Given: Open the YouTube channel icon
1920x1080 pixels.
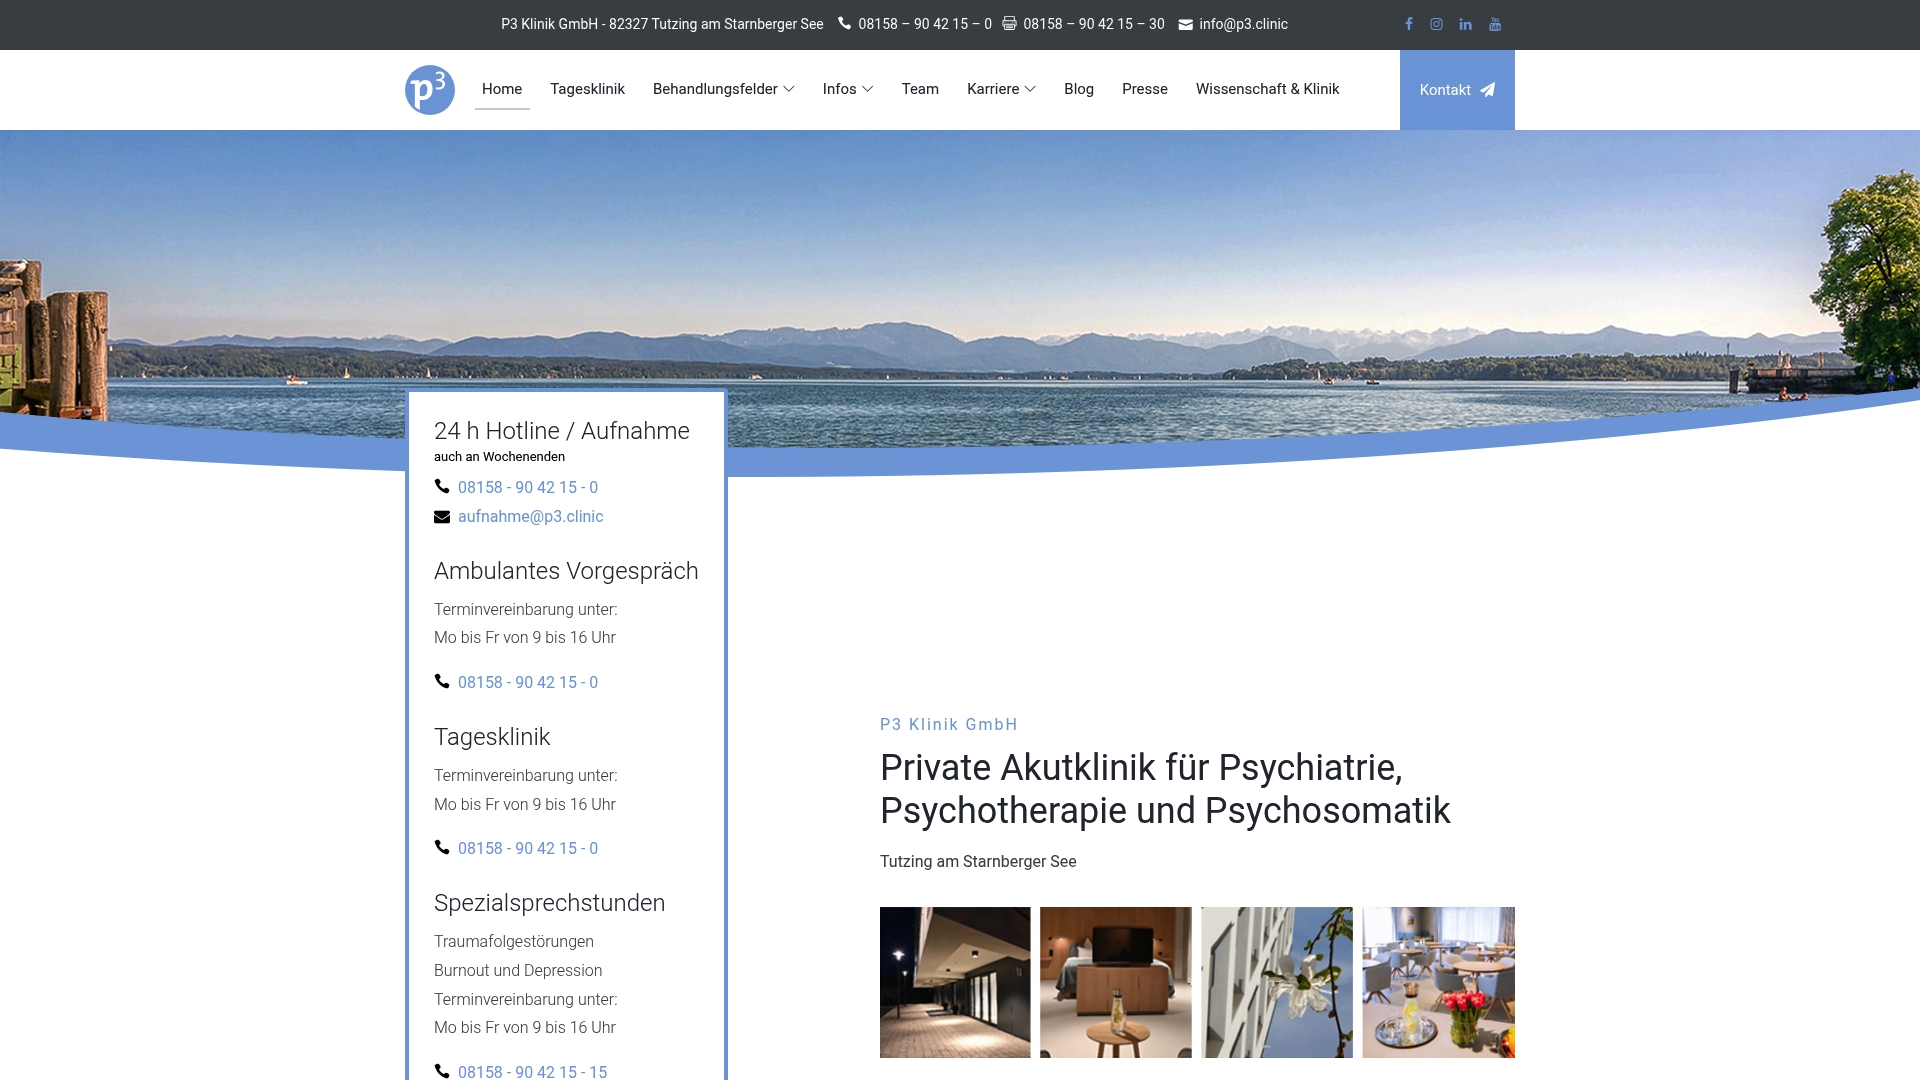Looking at the screenshot, I should (1495, 24).
